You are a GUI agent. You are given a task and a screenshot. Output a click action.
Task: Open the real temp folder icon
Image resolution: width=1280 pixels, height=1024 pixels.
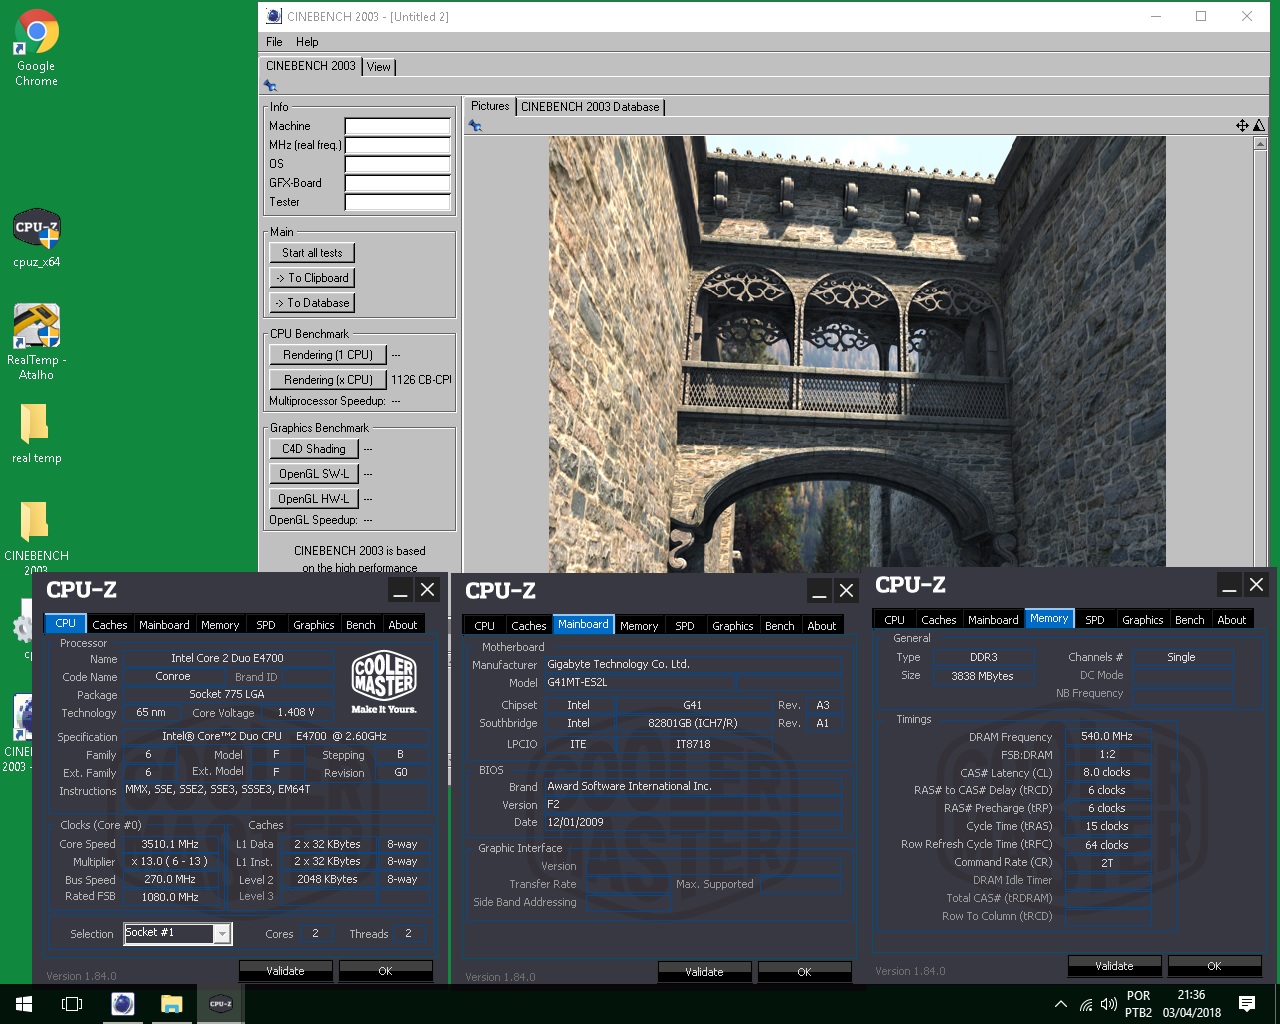pyautogui.click(x=36, y=434)
